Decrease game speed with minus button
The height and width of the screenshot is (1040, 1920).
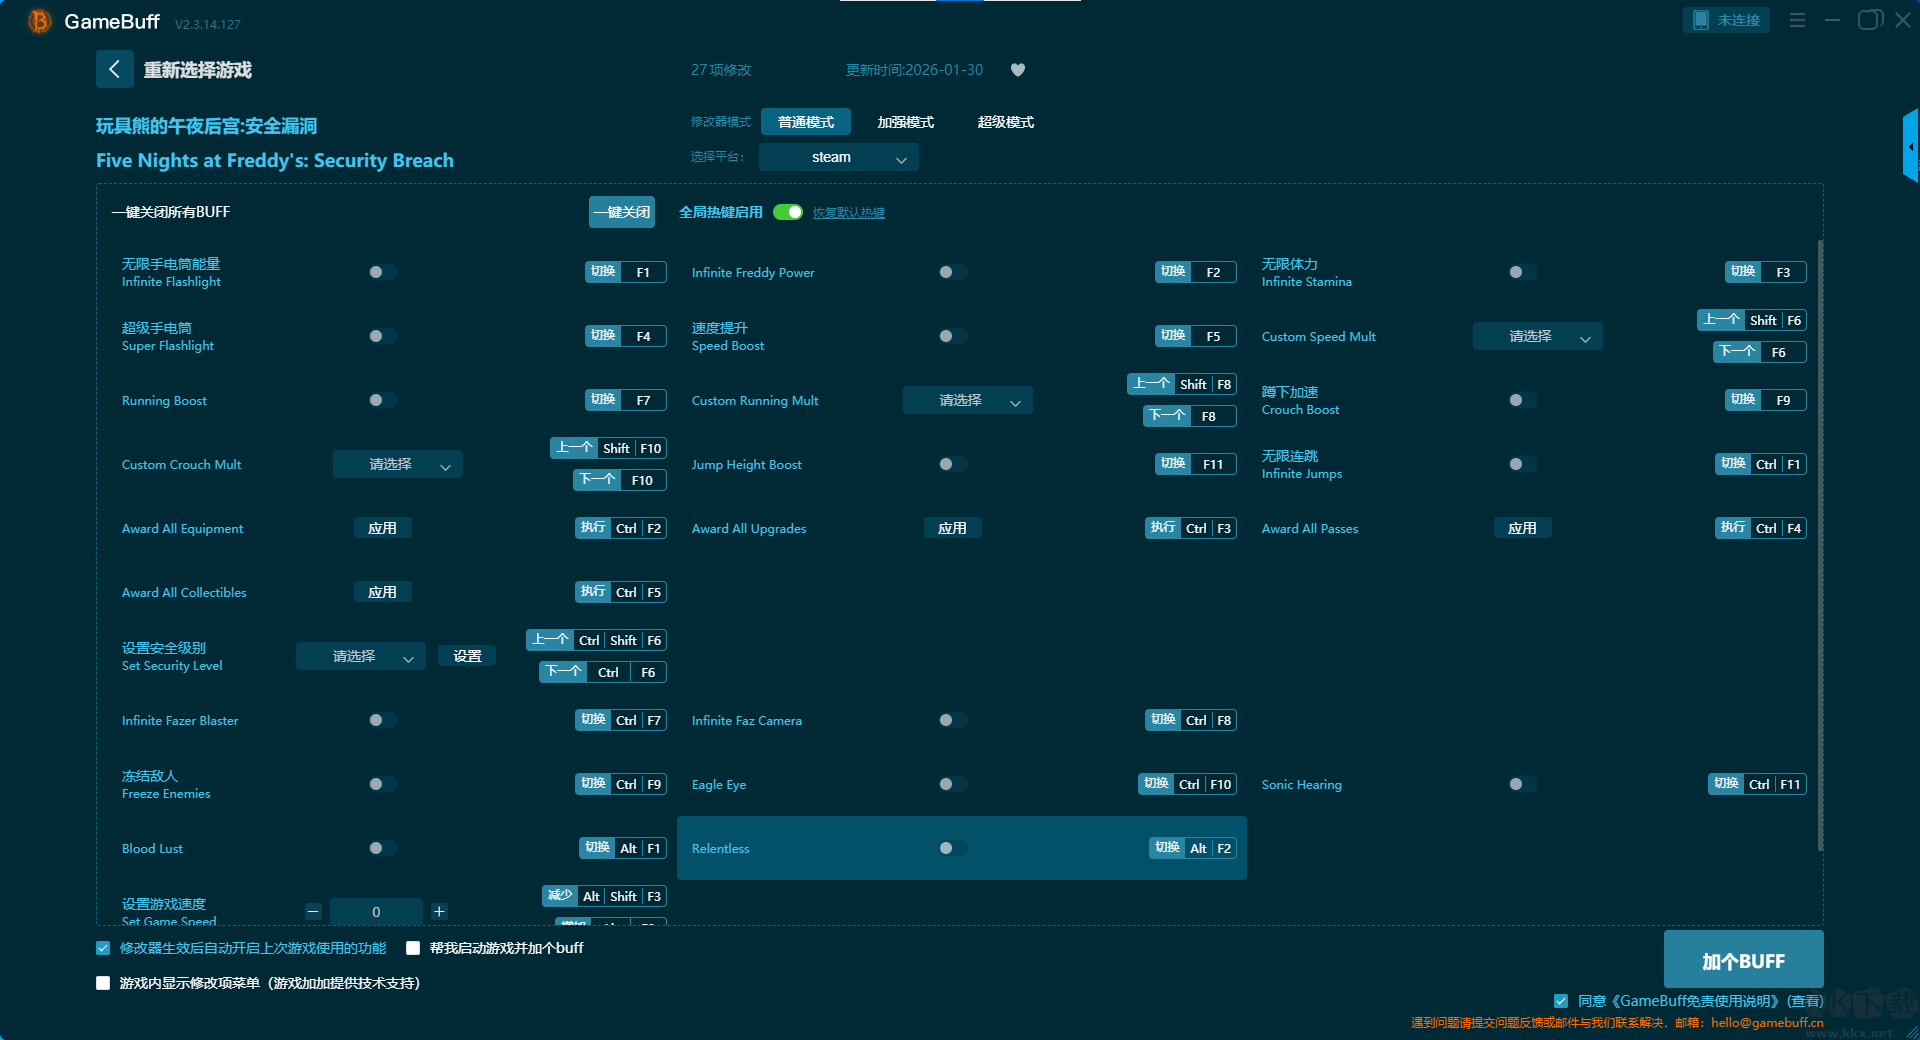tap(313, 911)
